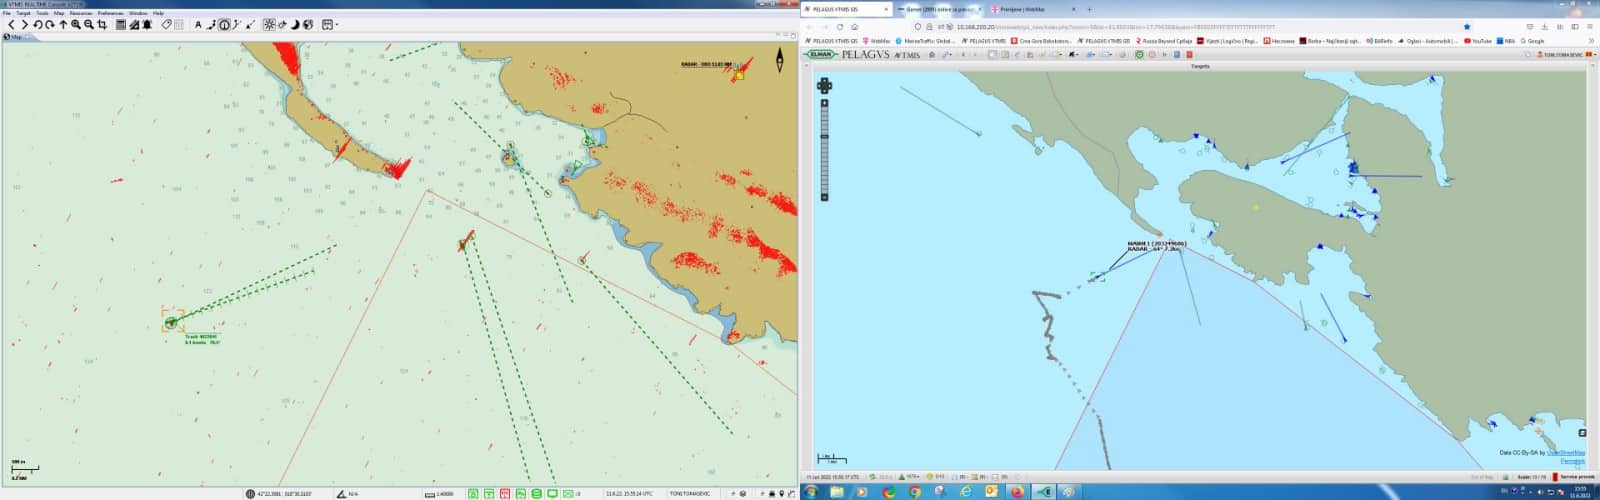The width and height of the screenshot is (1600, 500).
Task: Click the undo arrow toolbar icon
Action: coord(38,25)
